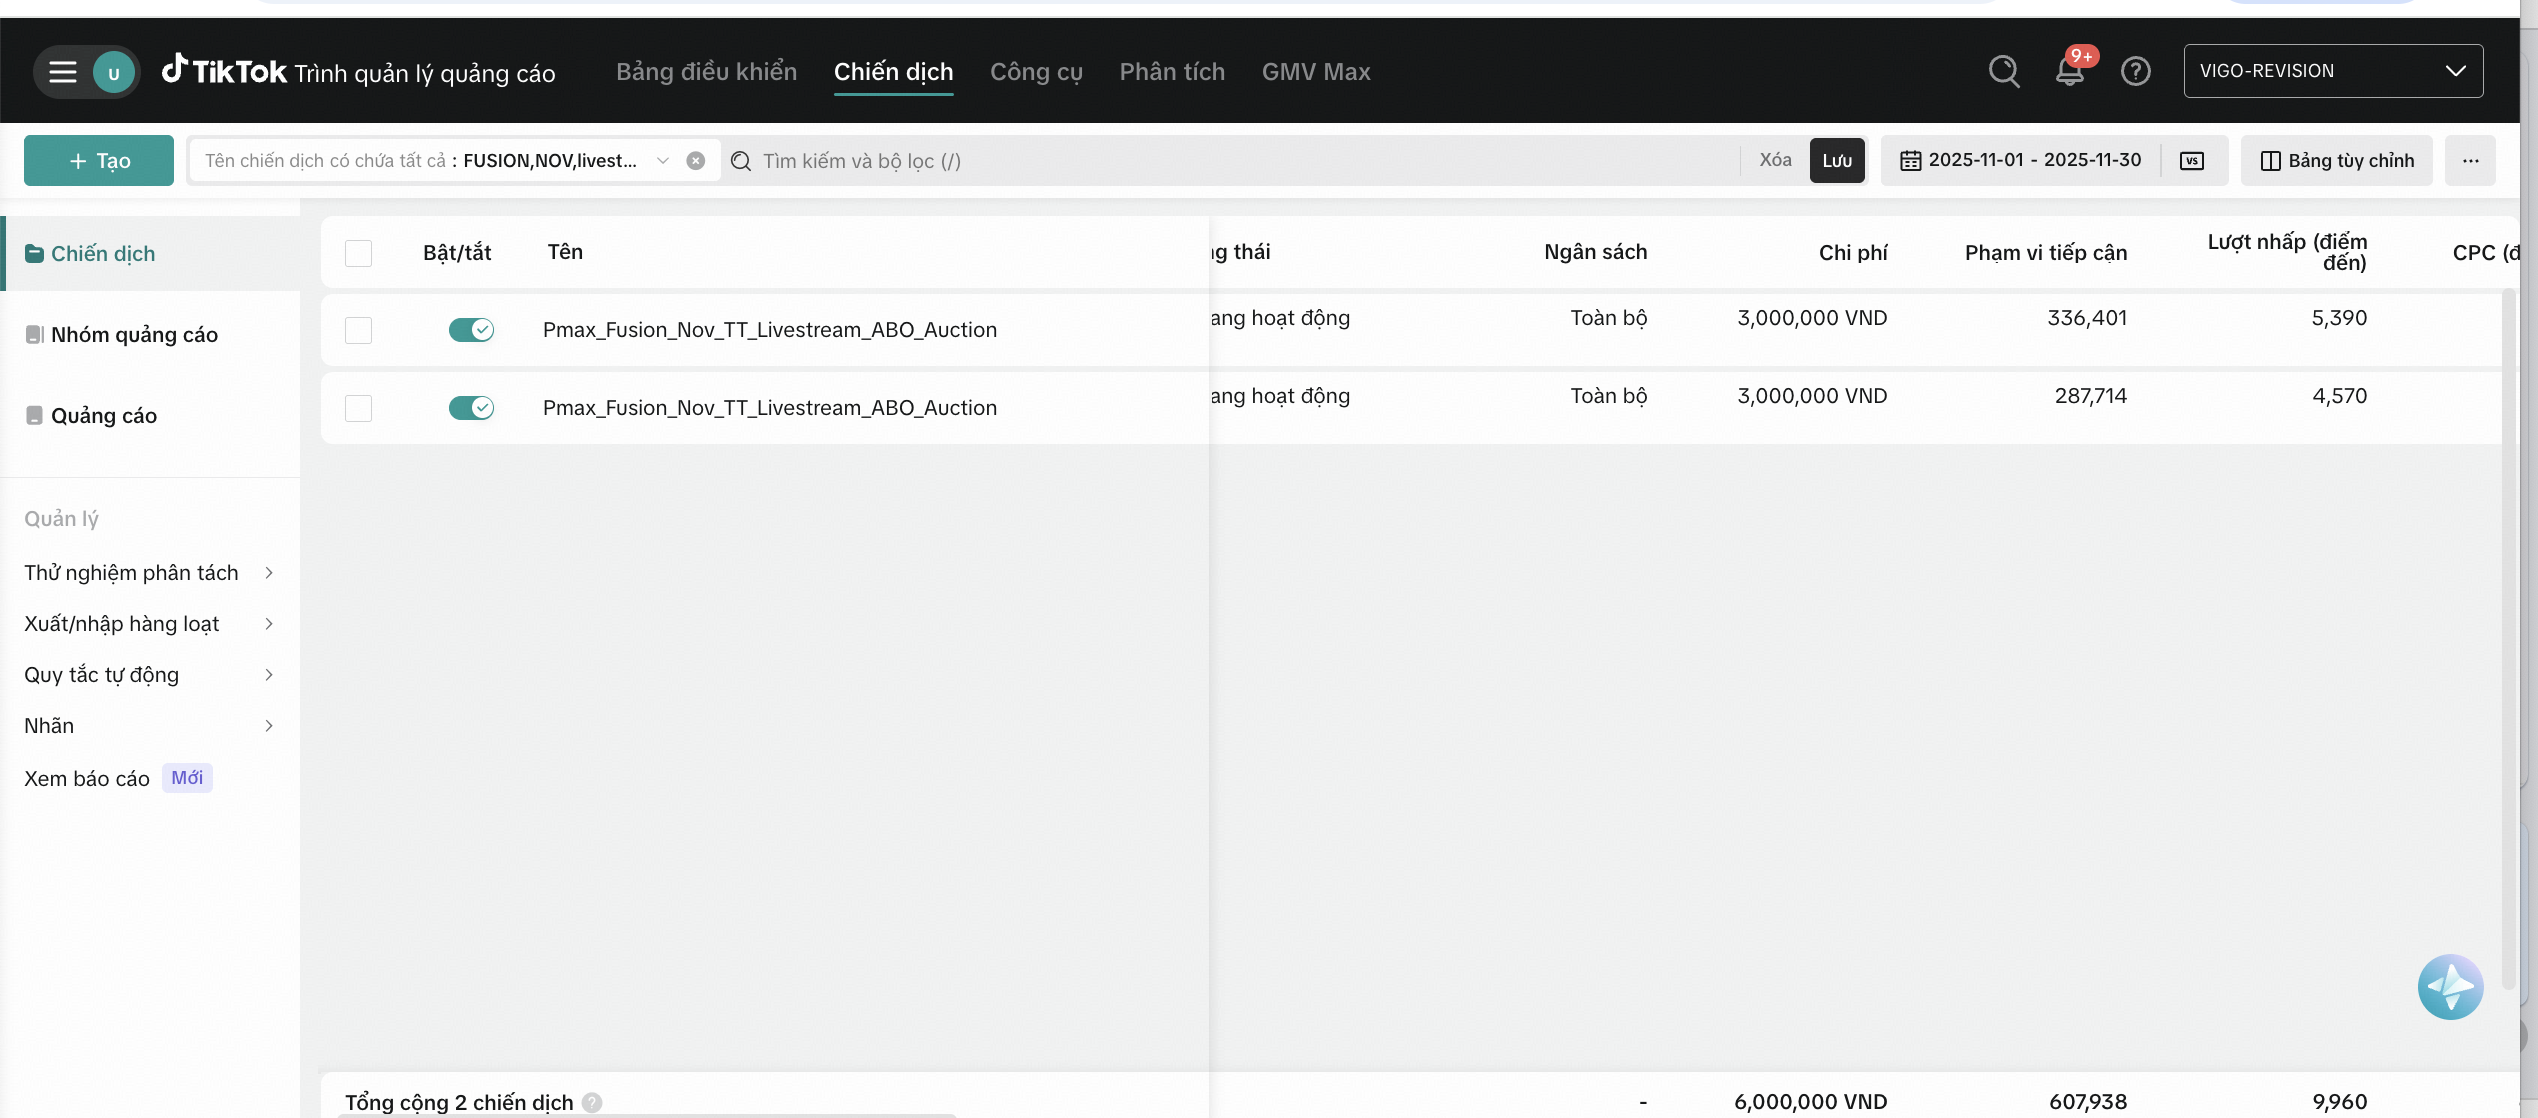
Task: Open the hamburger menu icon
Action: [x=63, y=72]
